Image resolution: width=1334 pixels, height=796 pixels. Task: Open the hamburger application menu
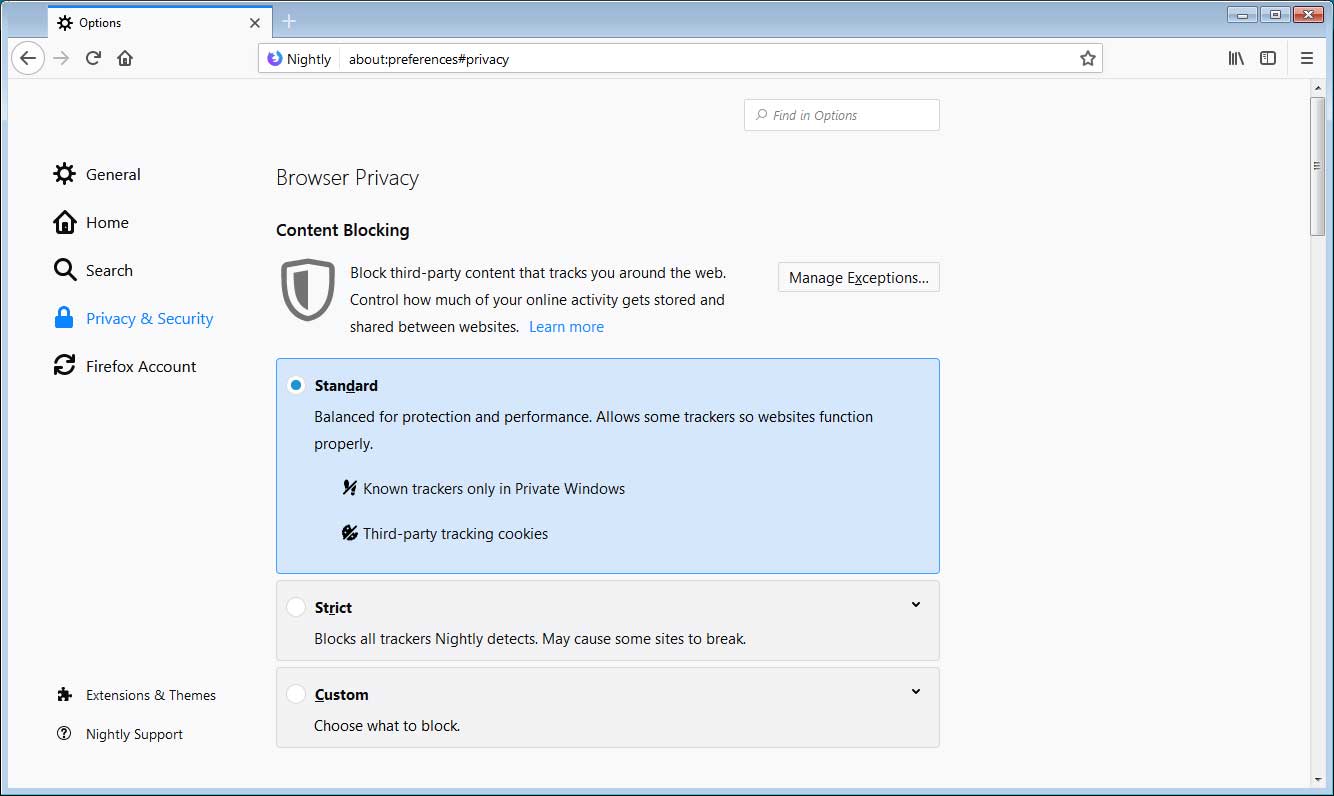1307,58
